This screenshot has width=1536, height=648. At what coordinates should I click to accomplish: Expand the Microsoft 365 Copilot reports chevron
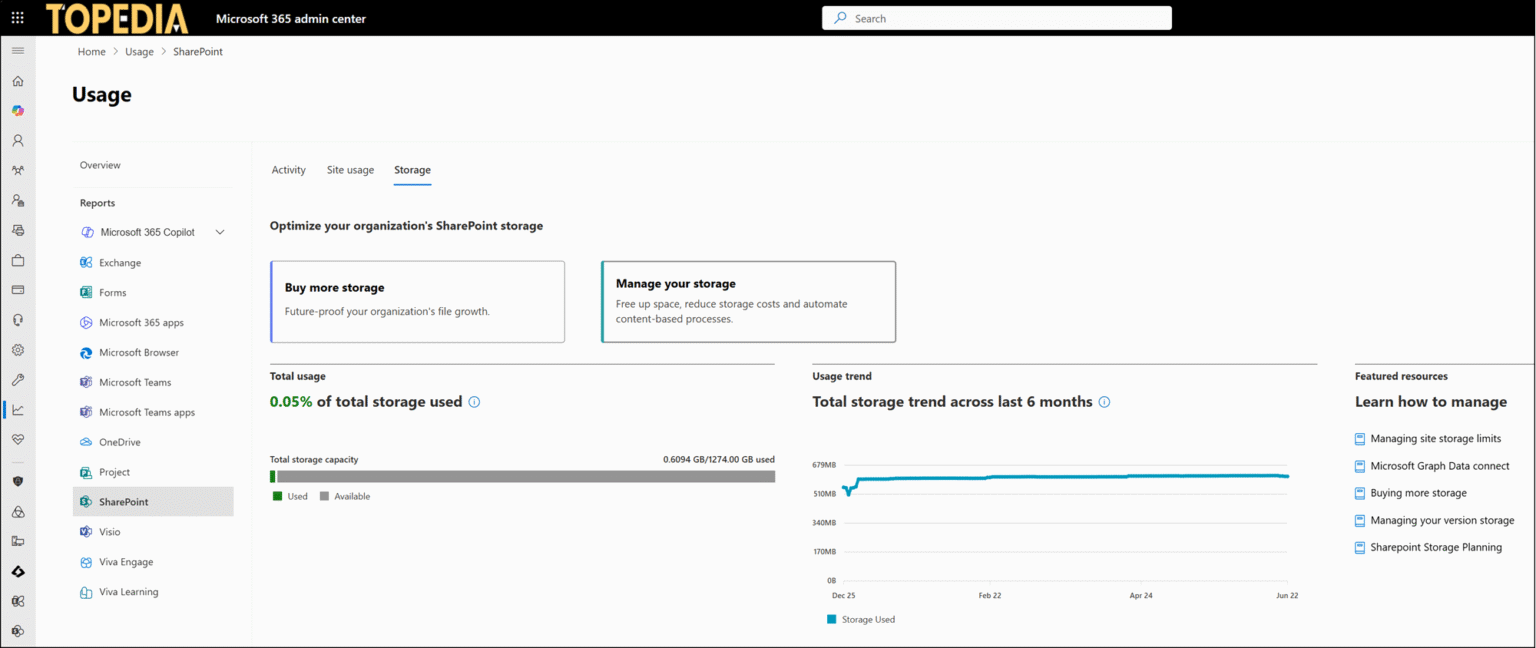(220, 233)
